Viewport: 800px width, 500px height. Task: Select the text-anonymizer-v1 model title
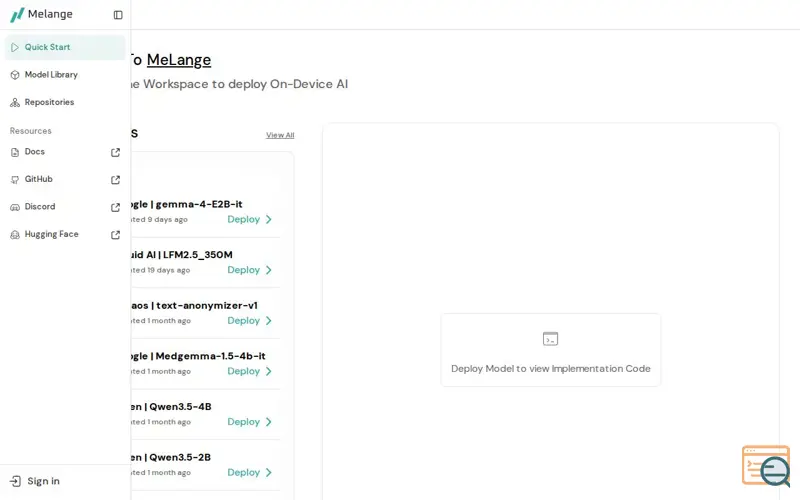click(194, 306)
